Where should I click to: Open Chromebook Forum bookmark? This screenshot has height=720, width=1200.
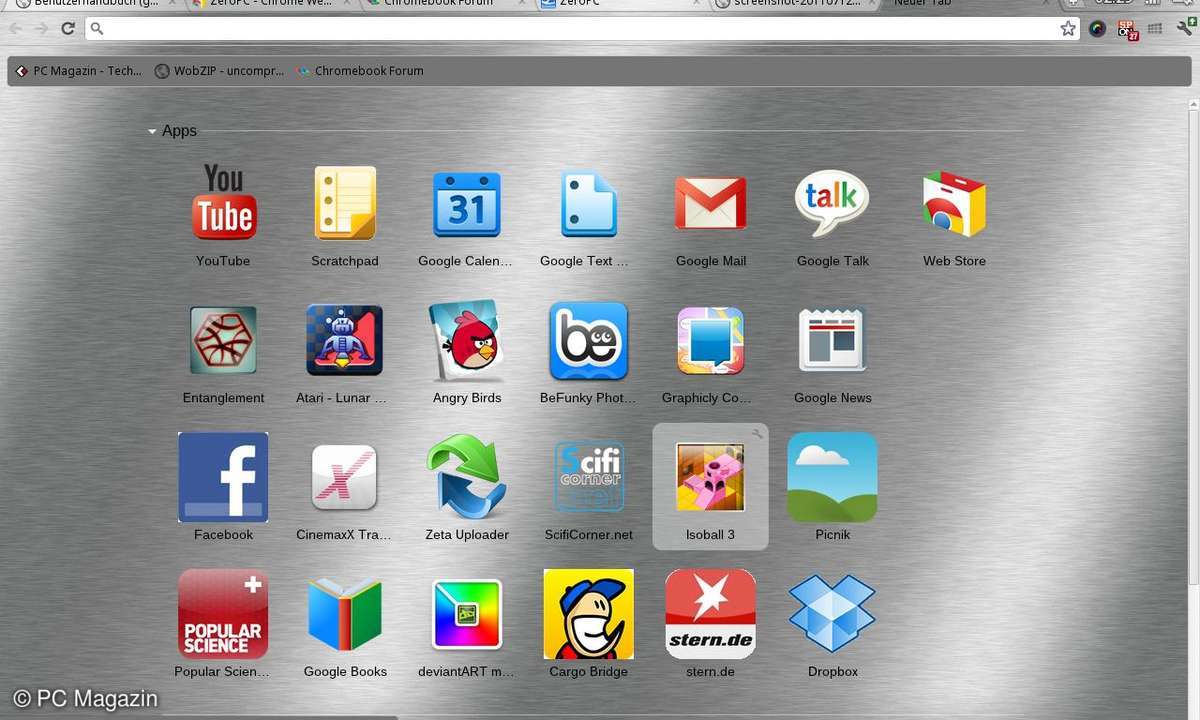[360, 71]
